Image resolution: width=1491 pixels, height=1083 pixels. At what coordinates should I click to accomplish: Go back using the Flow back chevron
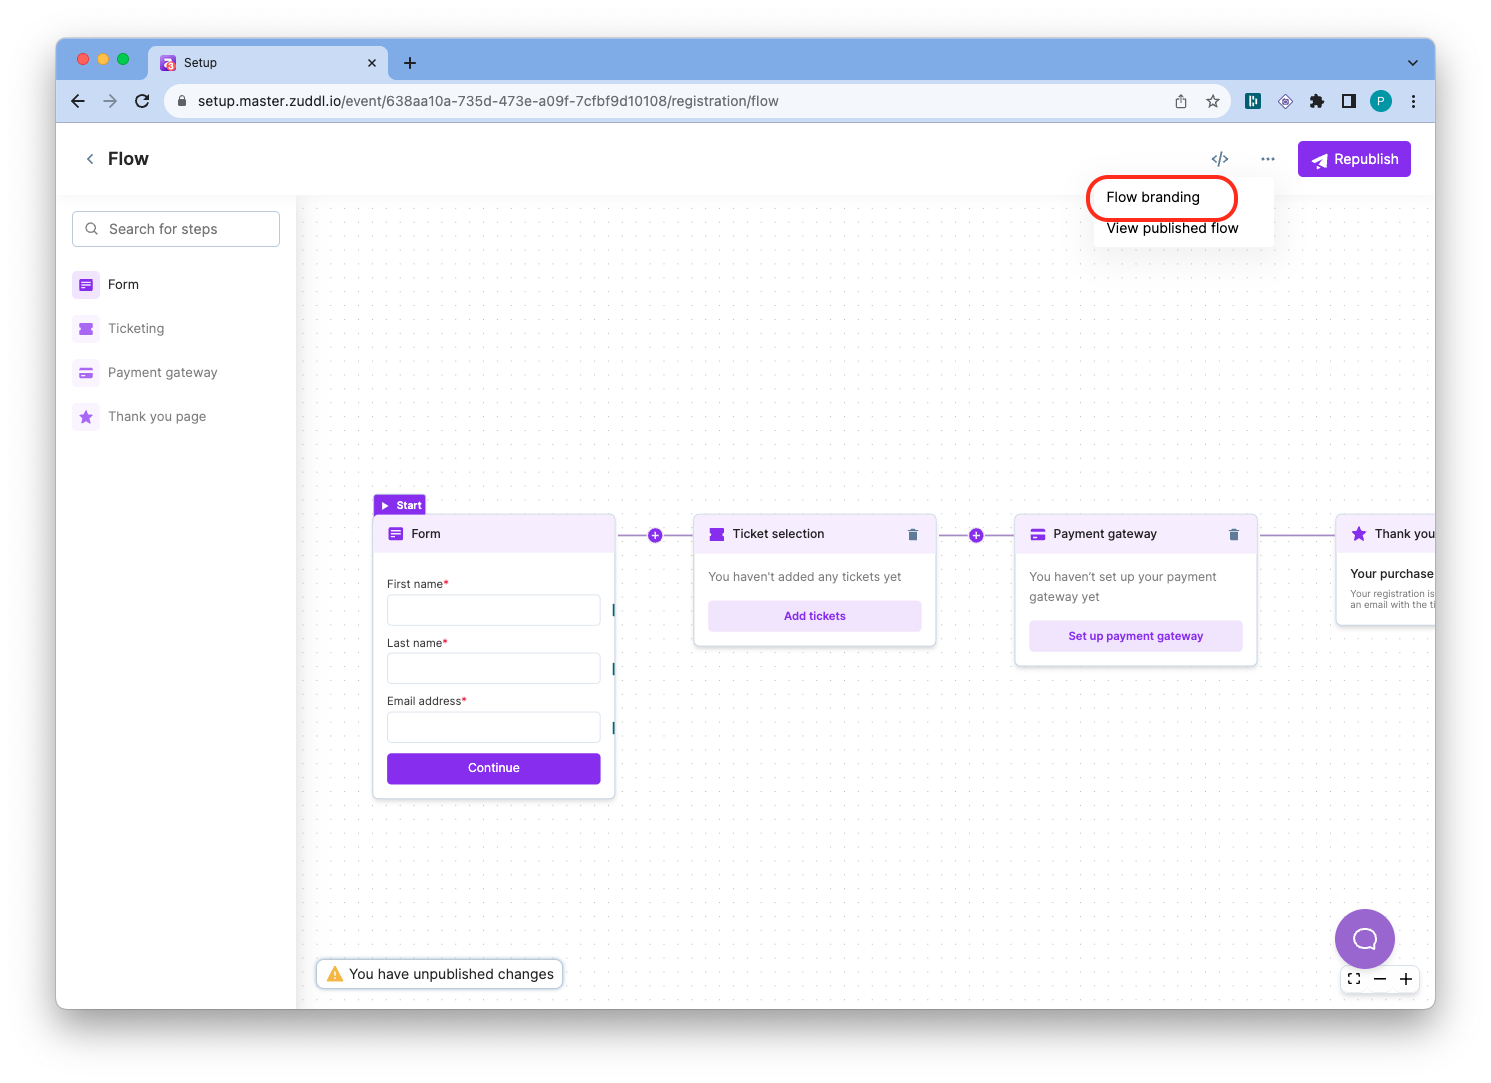pyautogui.click(x=90, y=159)
